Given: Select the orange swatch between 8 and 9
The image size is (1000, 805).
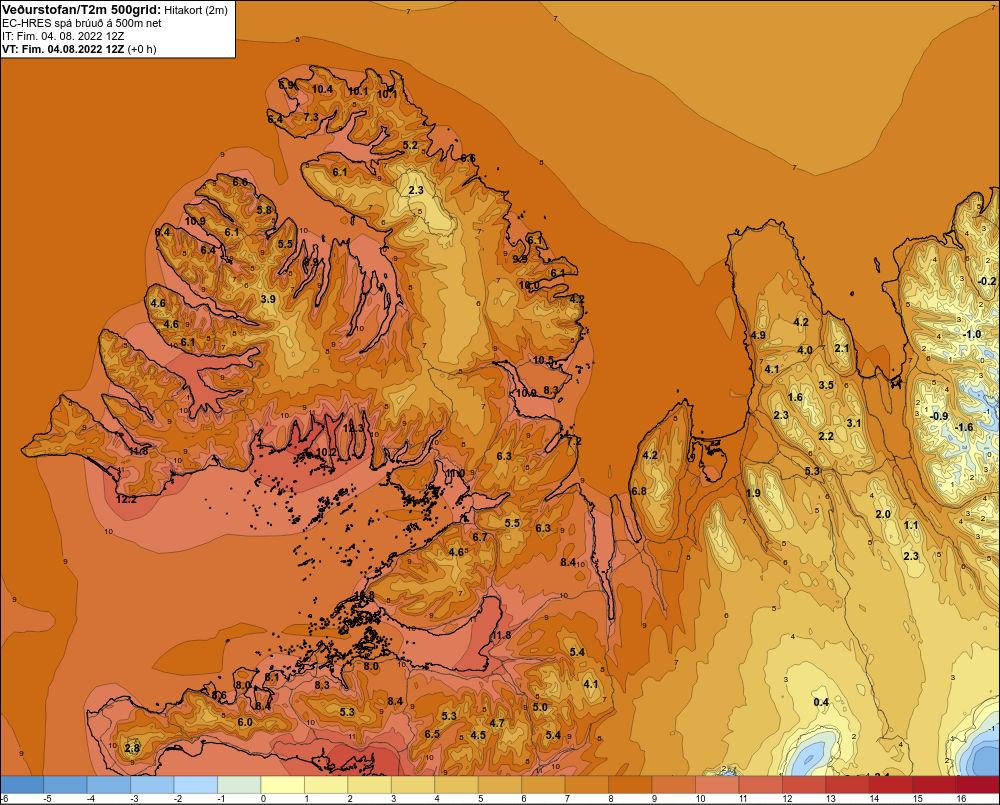Looking at the screenshot, I should coord(630,784).
